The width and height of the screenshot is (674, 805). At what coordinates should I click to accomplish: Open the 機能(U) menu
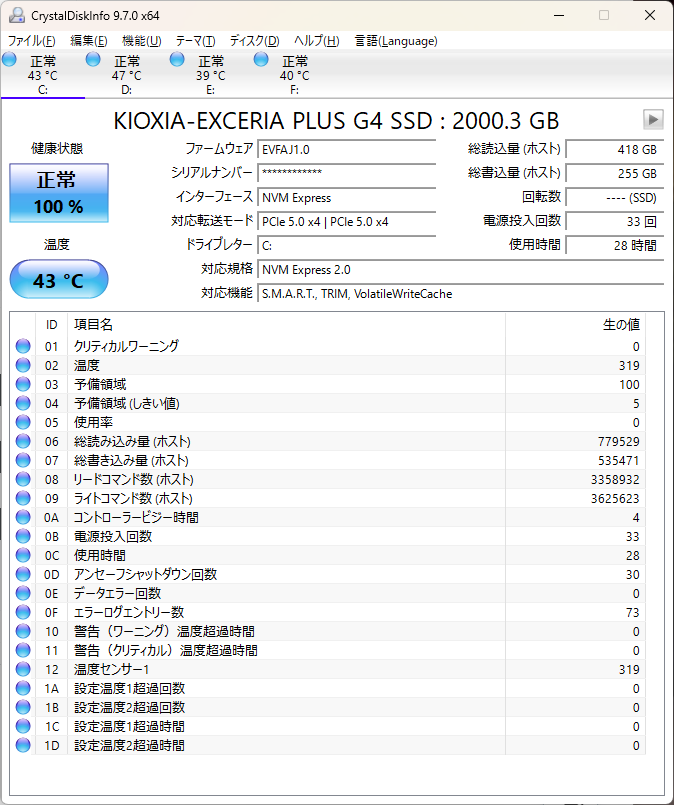pos(142,41)
